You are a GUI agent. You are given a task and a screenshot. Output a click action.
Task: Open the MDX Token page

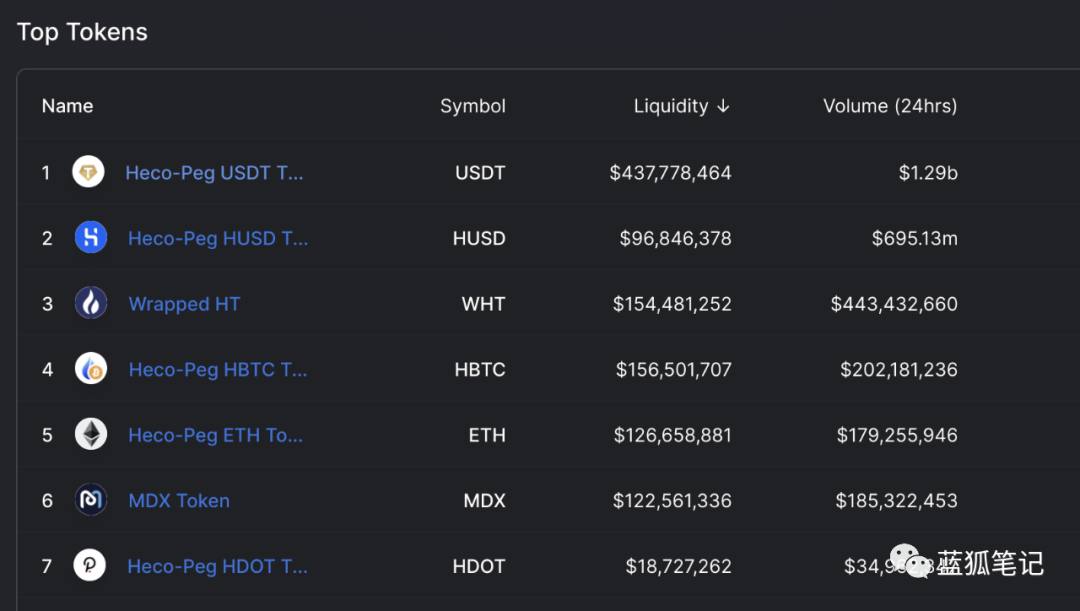pyautogui.click(x=179, y=501)
